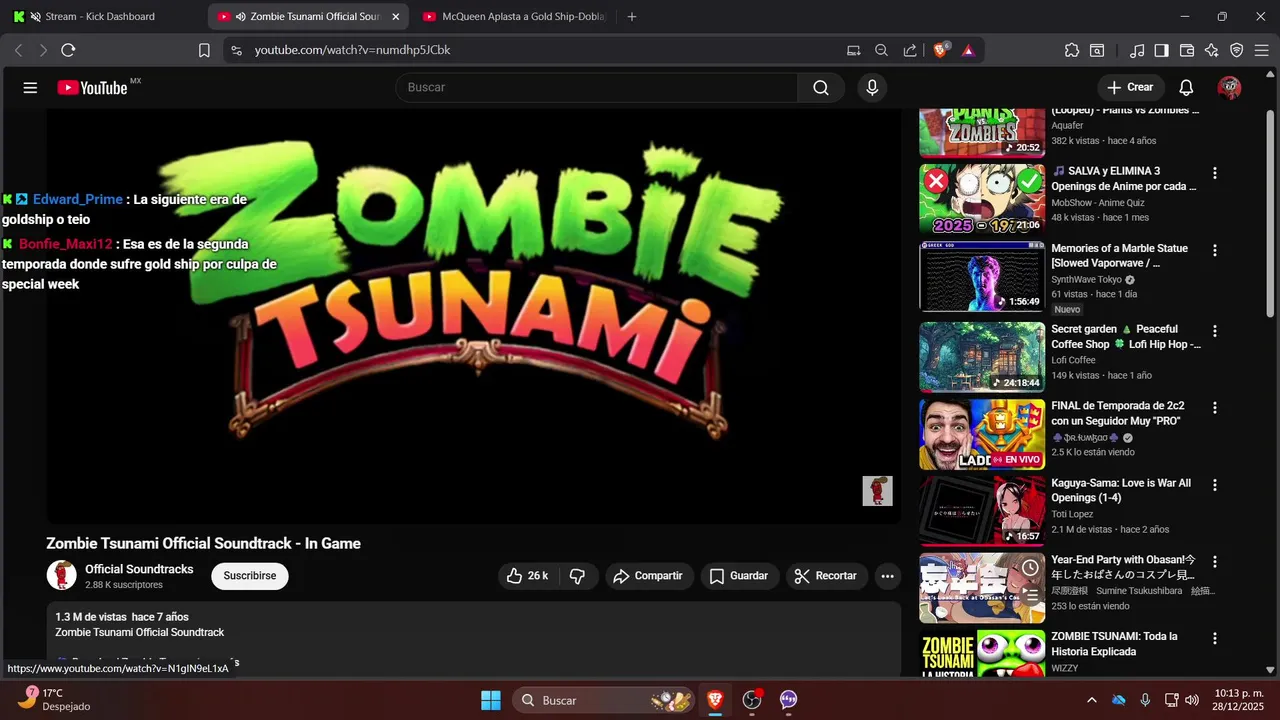Open the Brave main menu hamburger

pyautogui.click(x=1262, y=50)
